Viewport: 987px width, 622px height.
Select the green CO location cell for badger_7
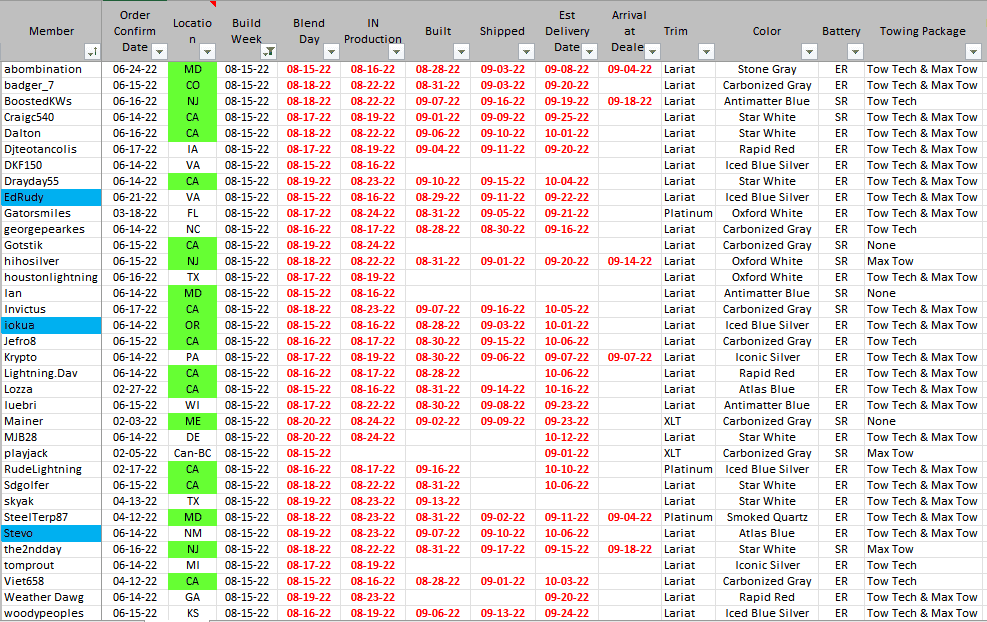click(192, 85)
